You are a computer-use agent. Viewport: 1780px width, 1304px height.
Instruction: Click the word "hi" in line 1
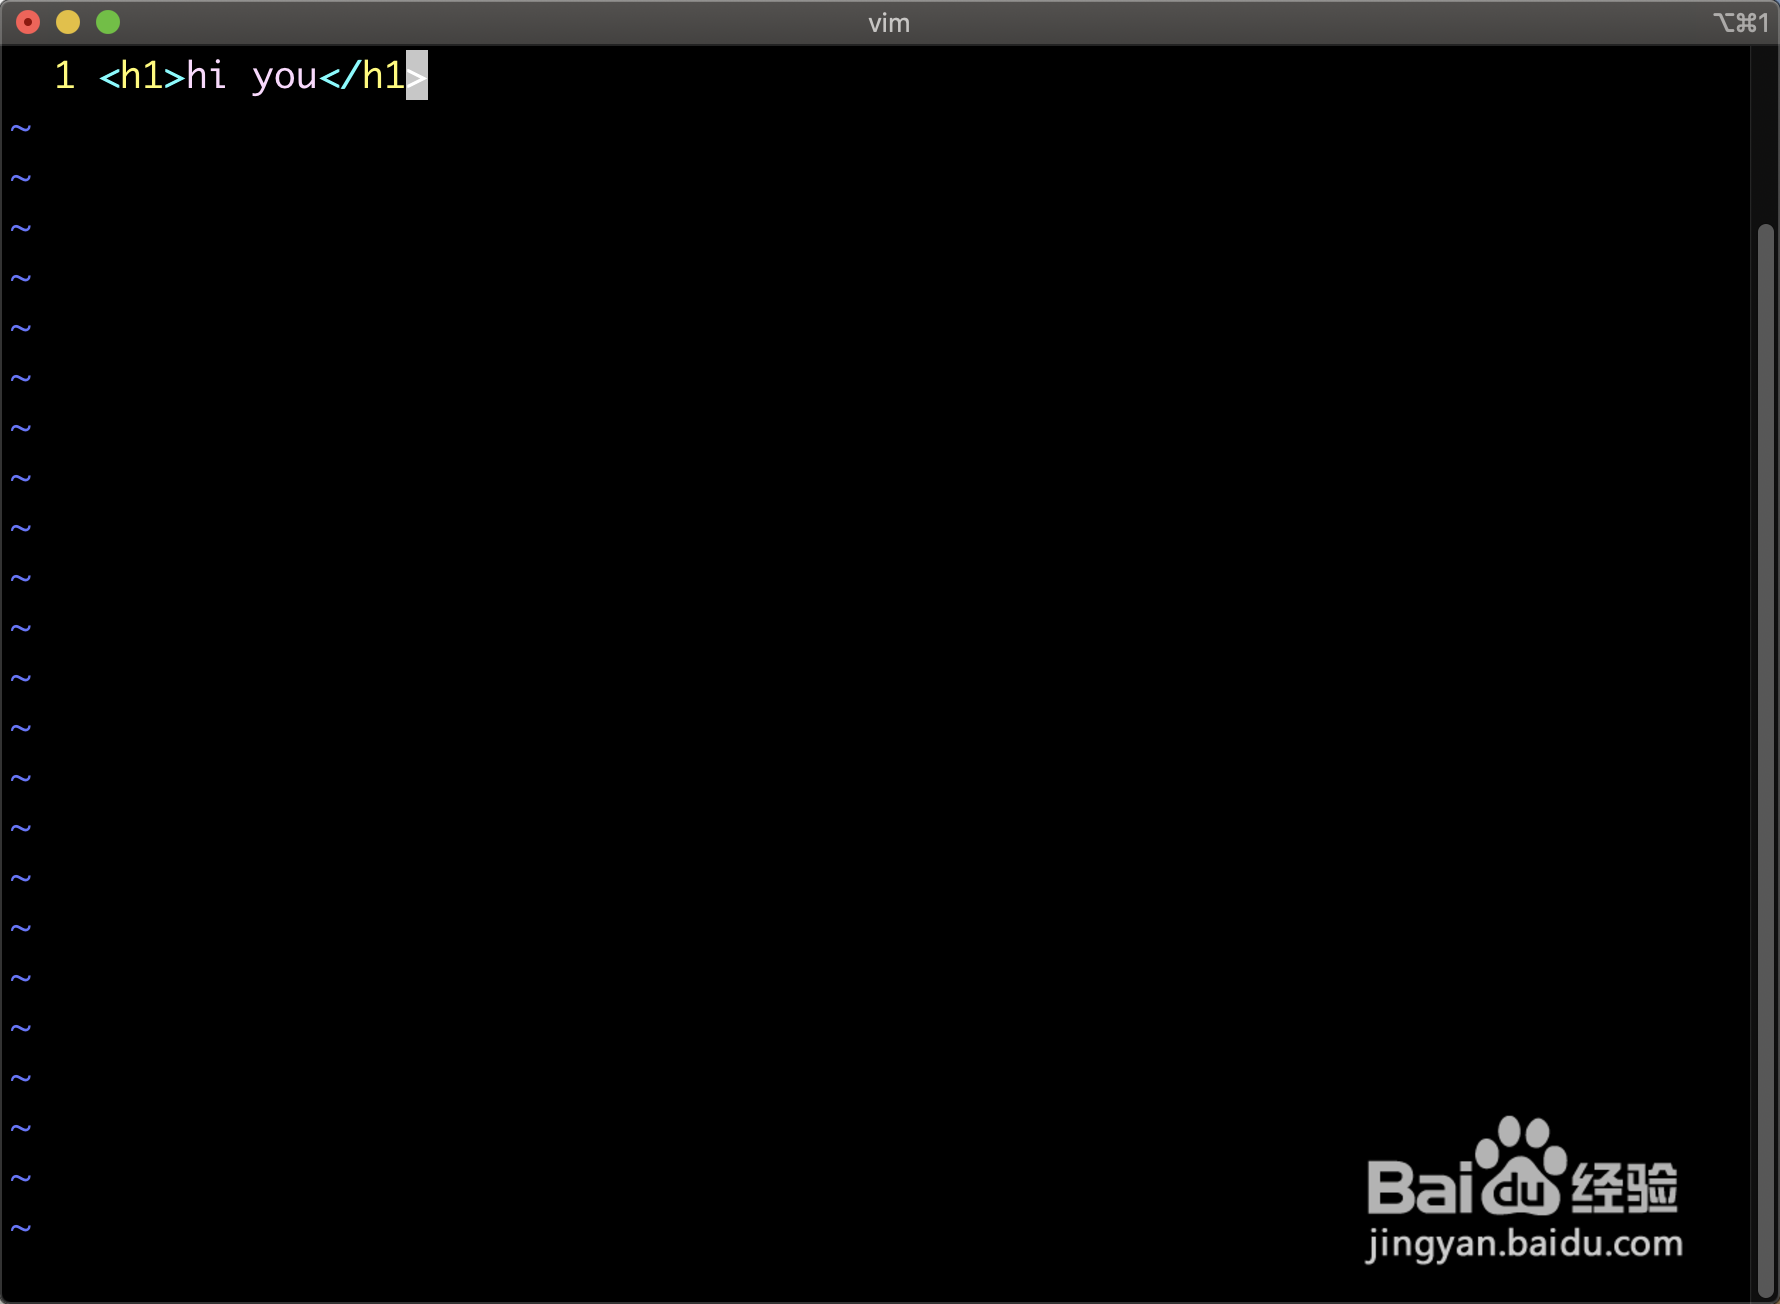(207, 76)
